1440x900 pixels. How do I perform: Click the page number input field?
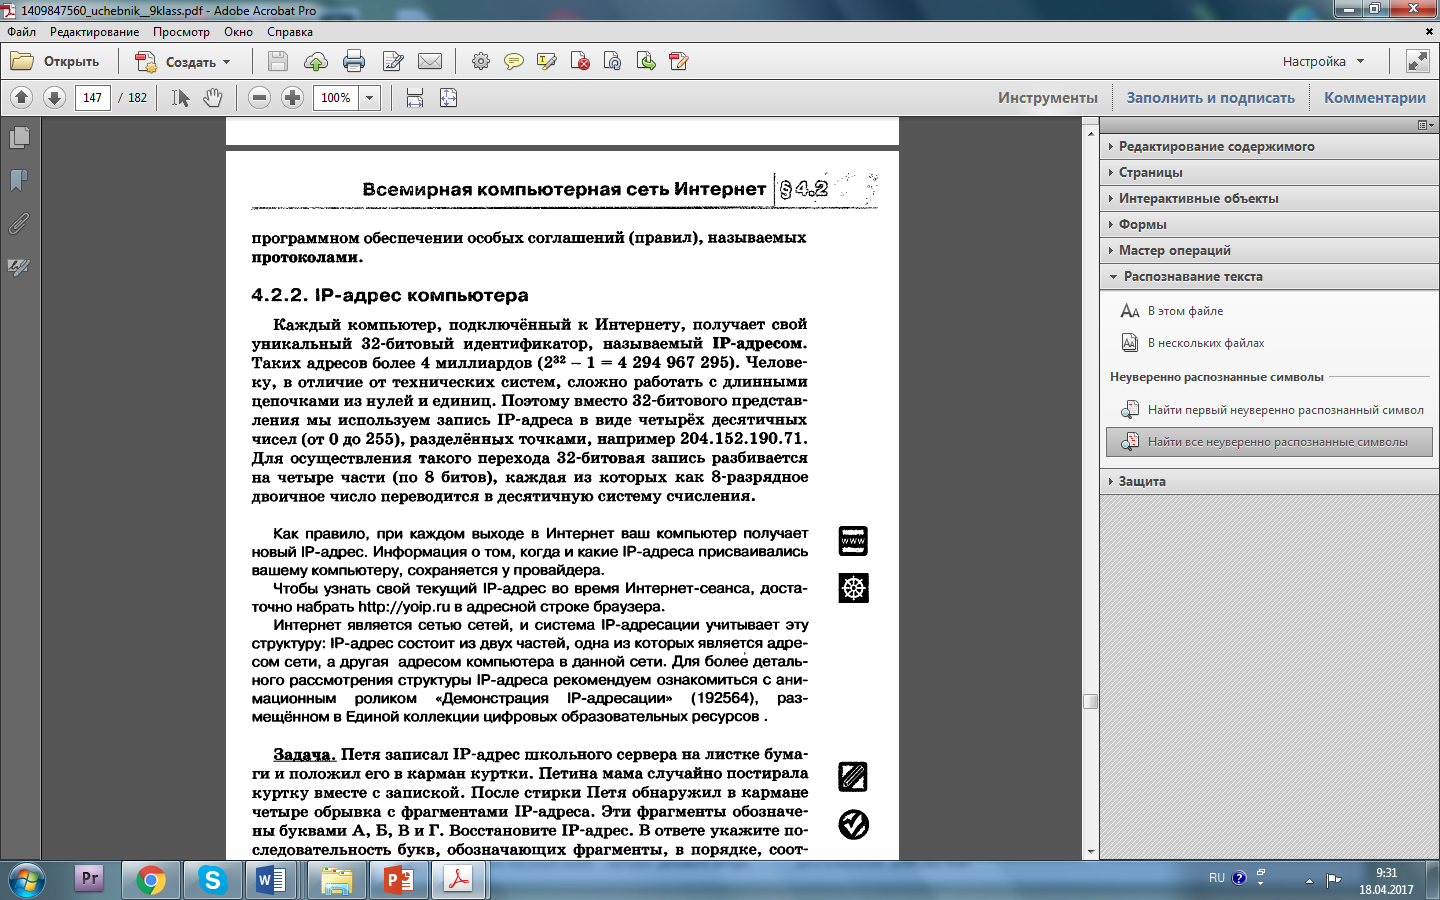click(x=92, y=98)
